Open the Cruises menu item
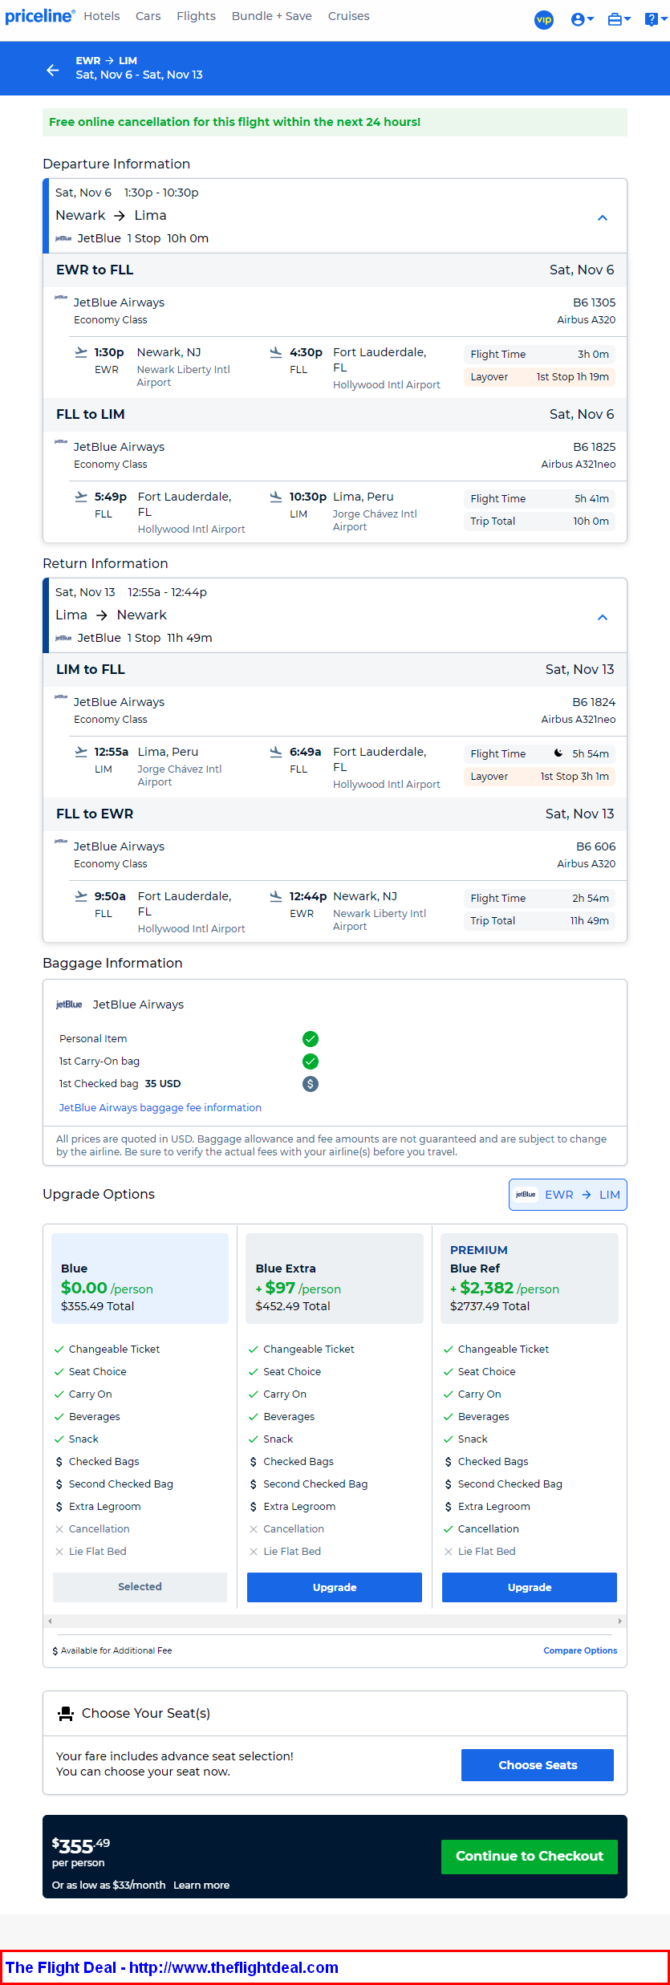 click(349, 16)
